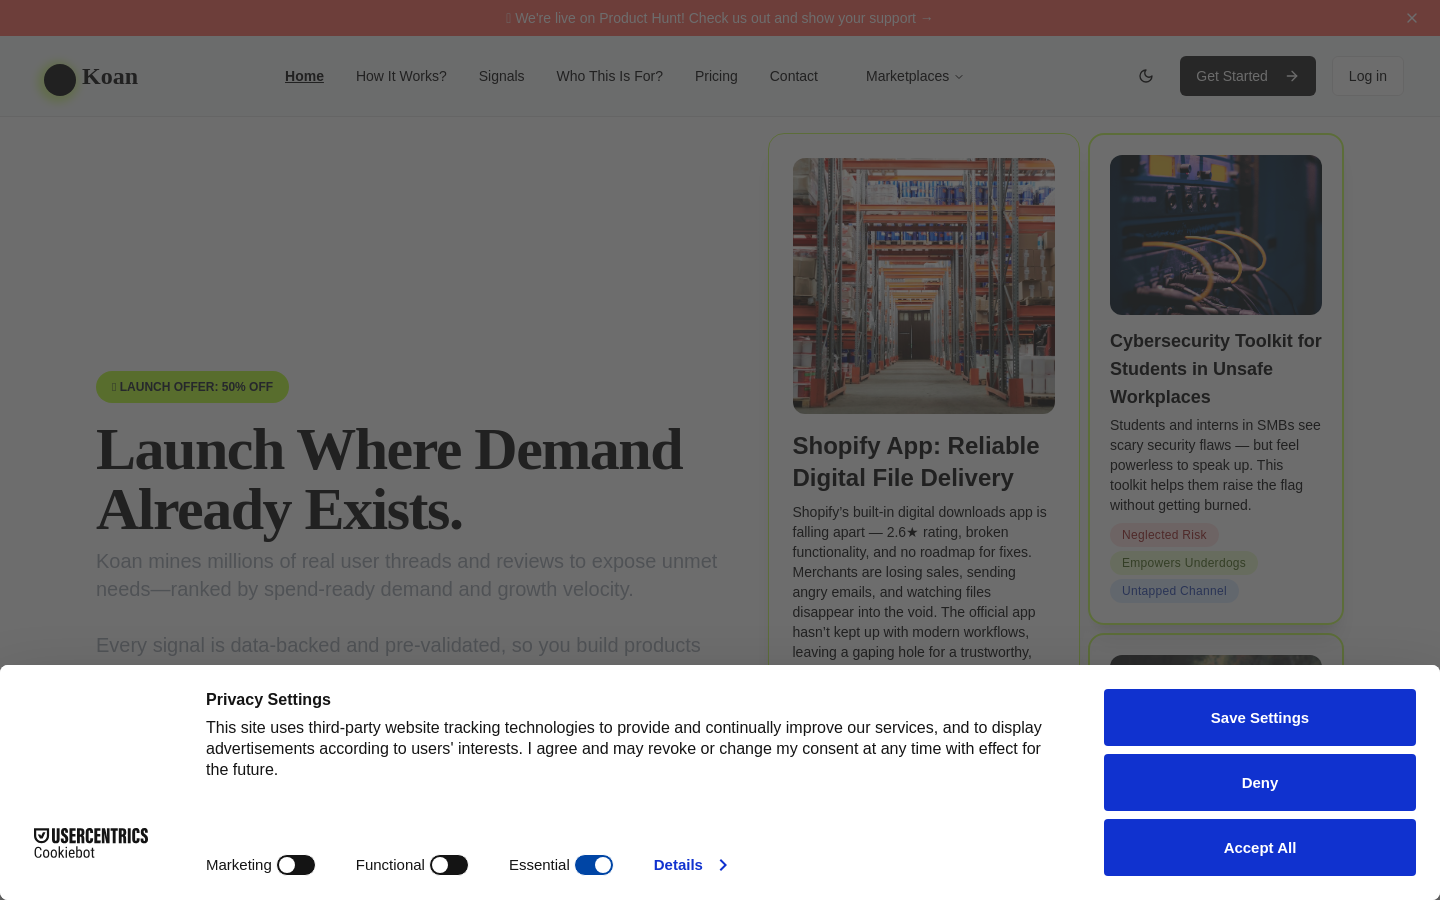Navigate to Pricing

[716, 76]
